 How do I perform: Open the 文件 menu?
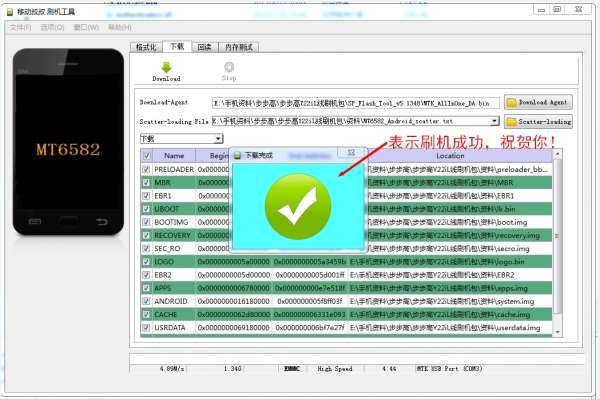(x=20, y=28)
